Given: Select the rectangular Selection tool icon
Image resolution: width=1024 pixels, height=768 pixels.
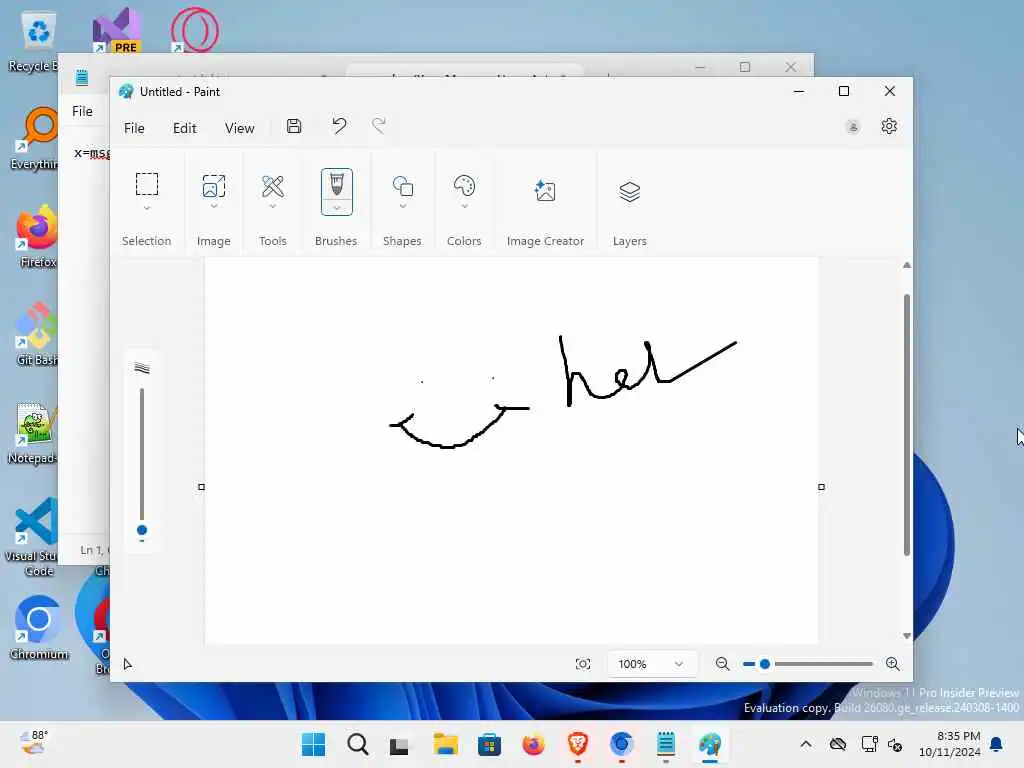Looking at the screenshot, I should pyautogui.click(x=146, y=184).
